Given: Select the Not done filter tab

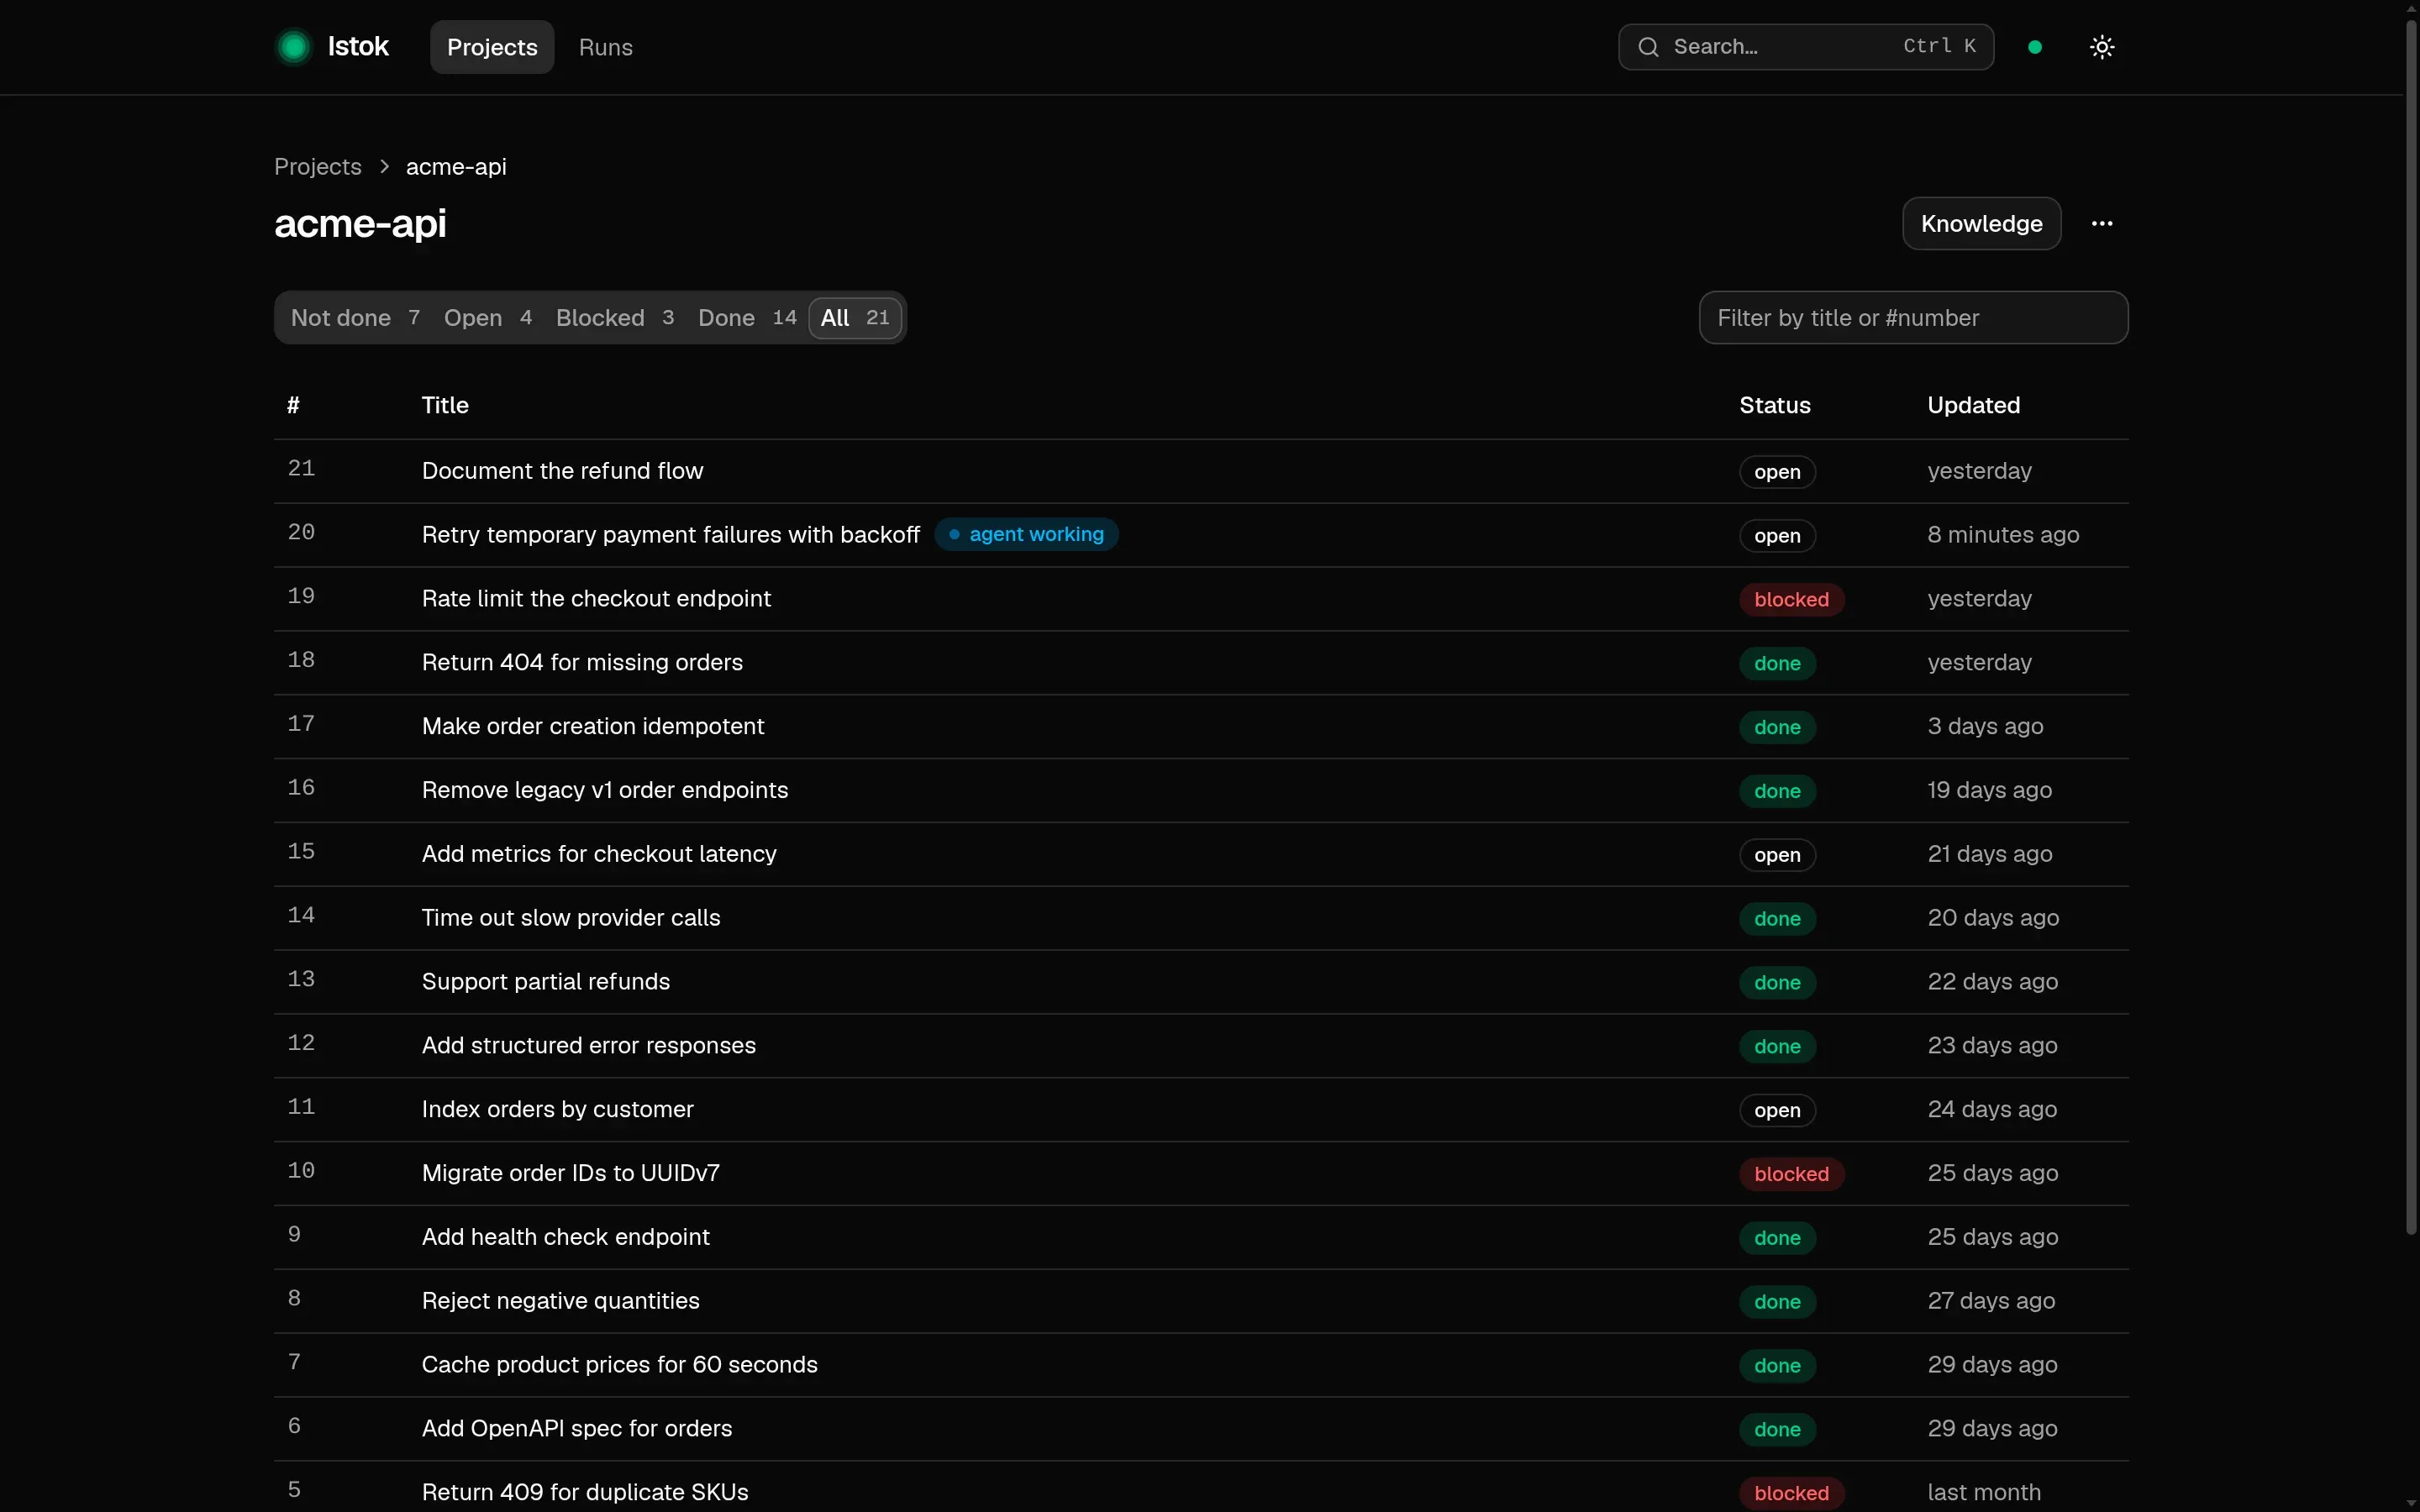Looking at the screenshot, I should 355,317.
